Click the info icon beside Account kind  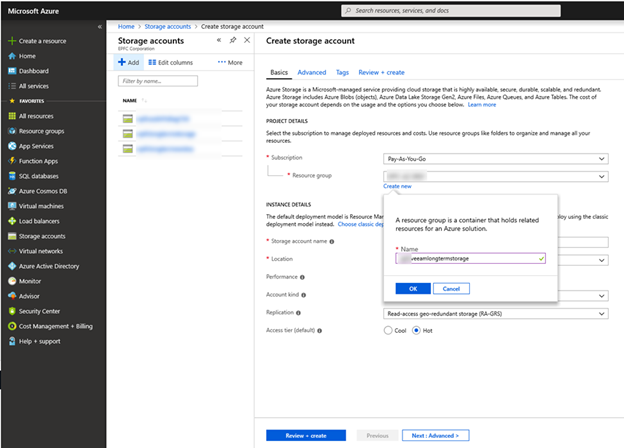point(304,295)
